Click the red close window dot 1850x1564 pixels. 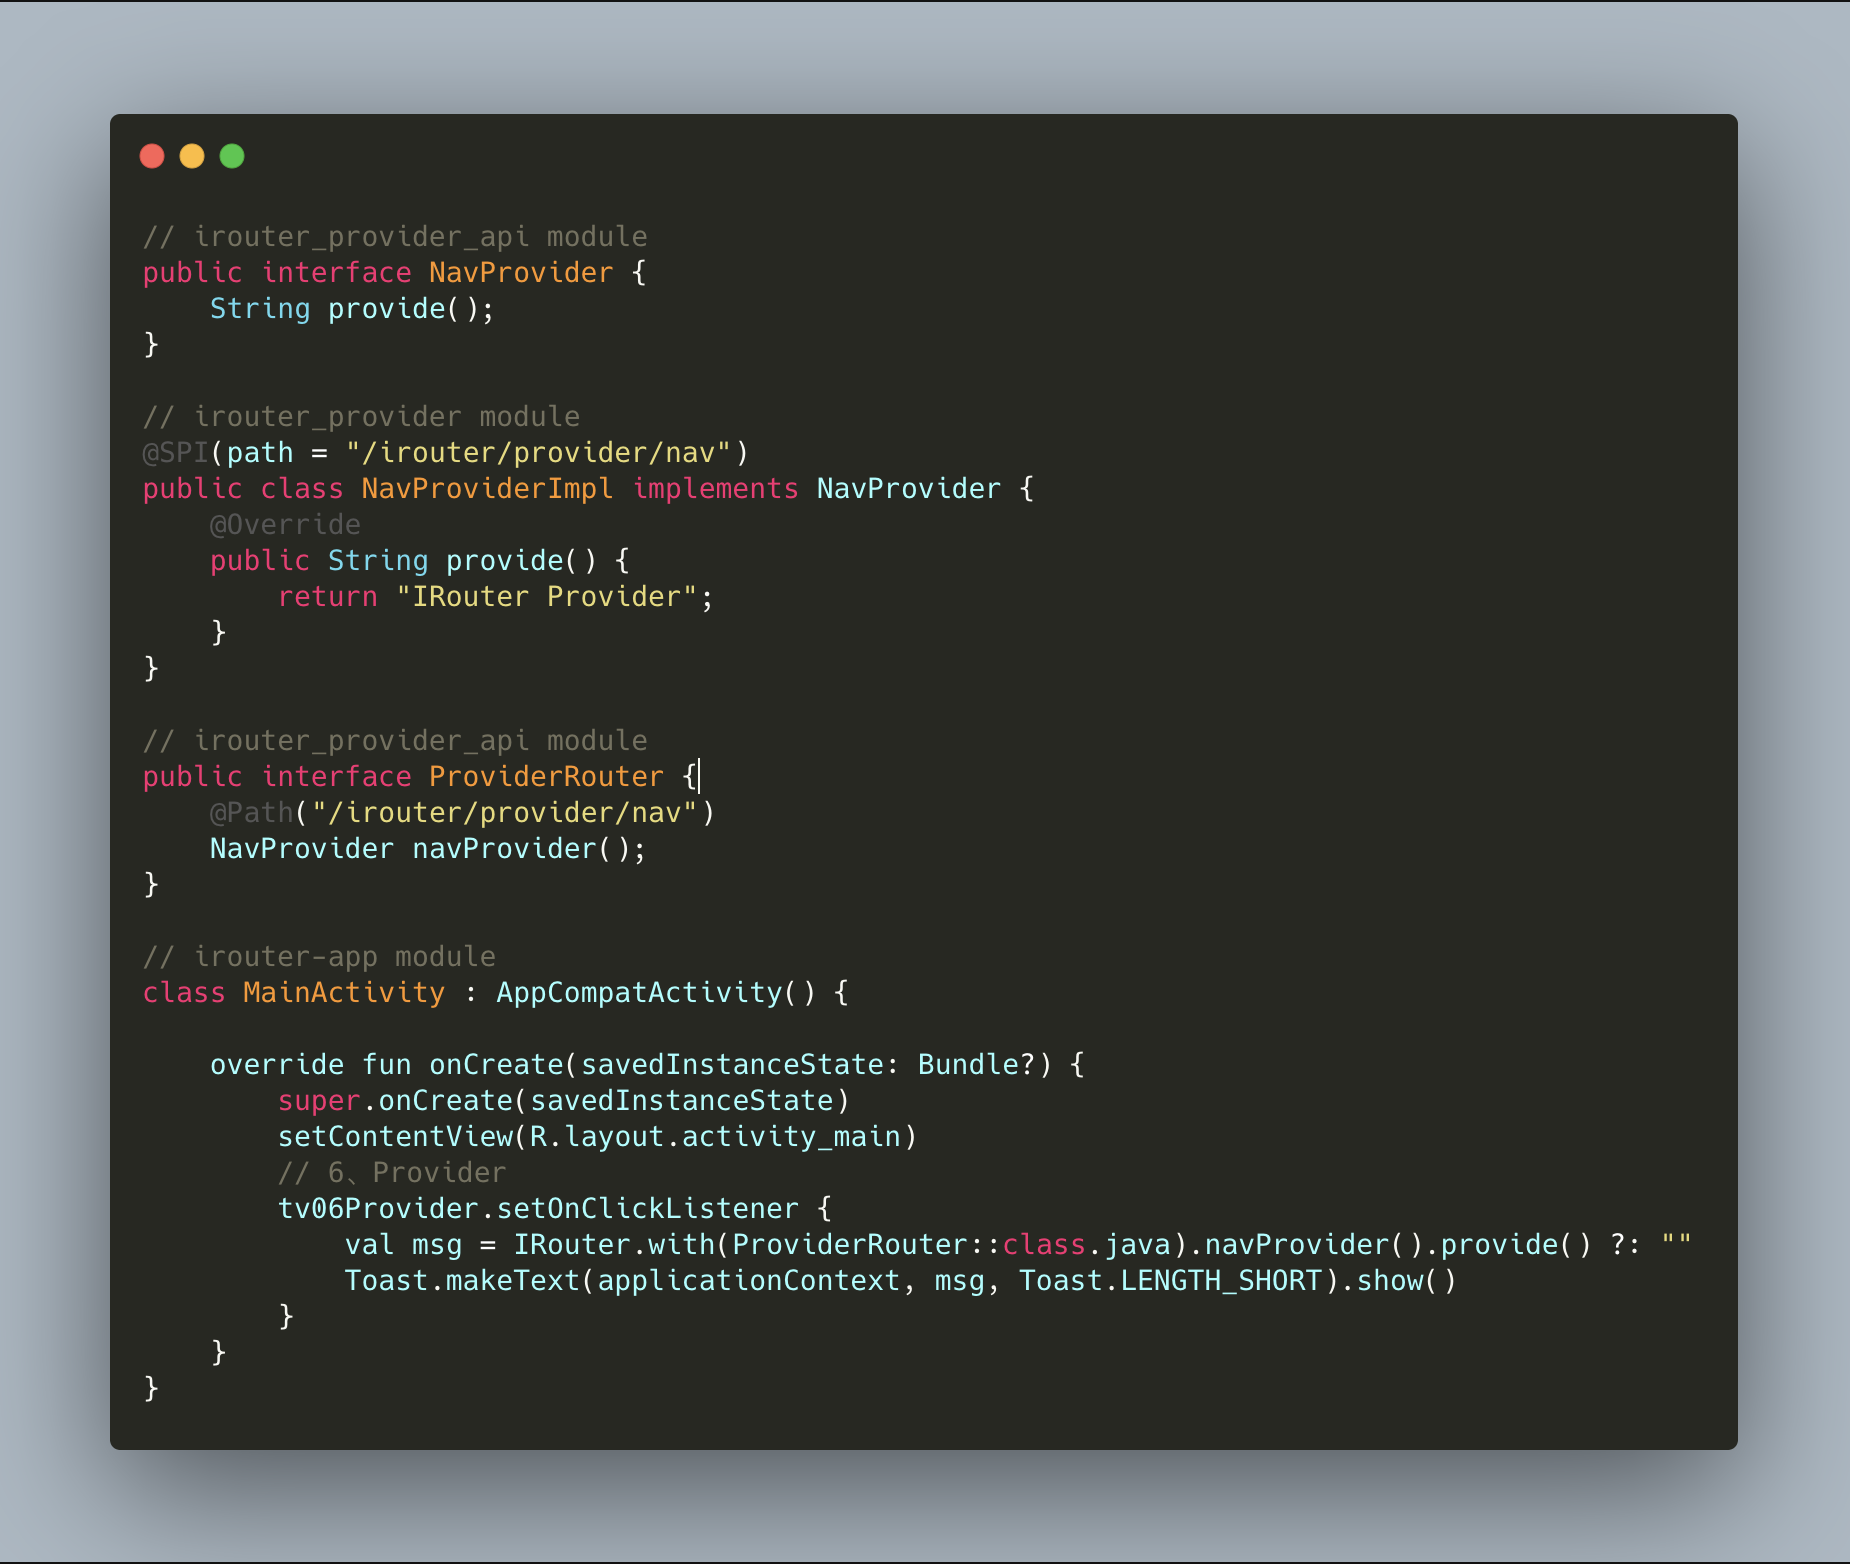(x=152, y=156)
